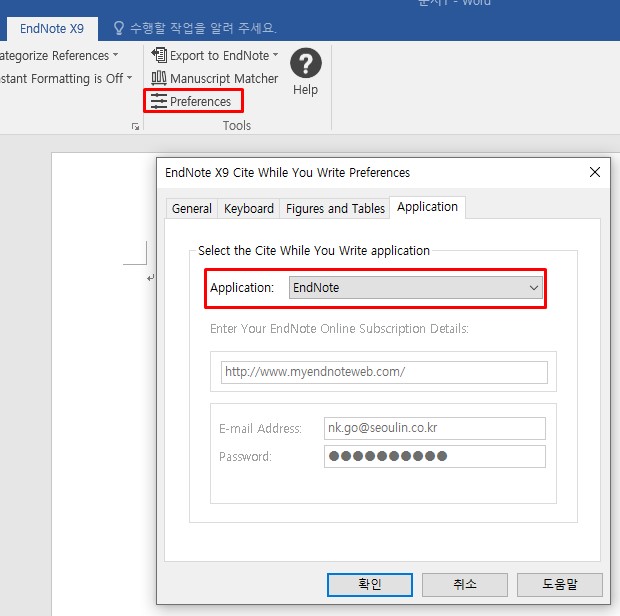The width and height of the screenshot is (620, 616).
Task: Click the myendnoteweb URL field
Action: 384,372
